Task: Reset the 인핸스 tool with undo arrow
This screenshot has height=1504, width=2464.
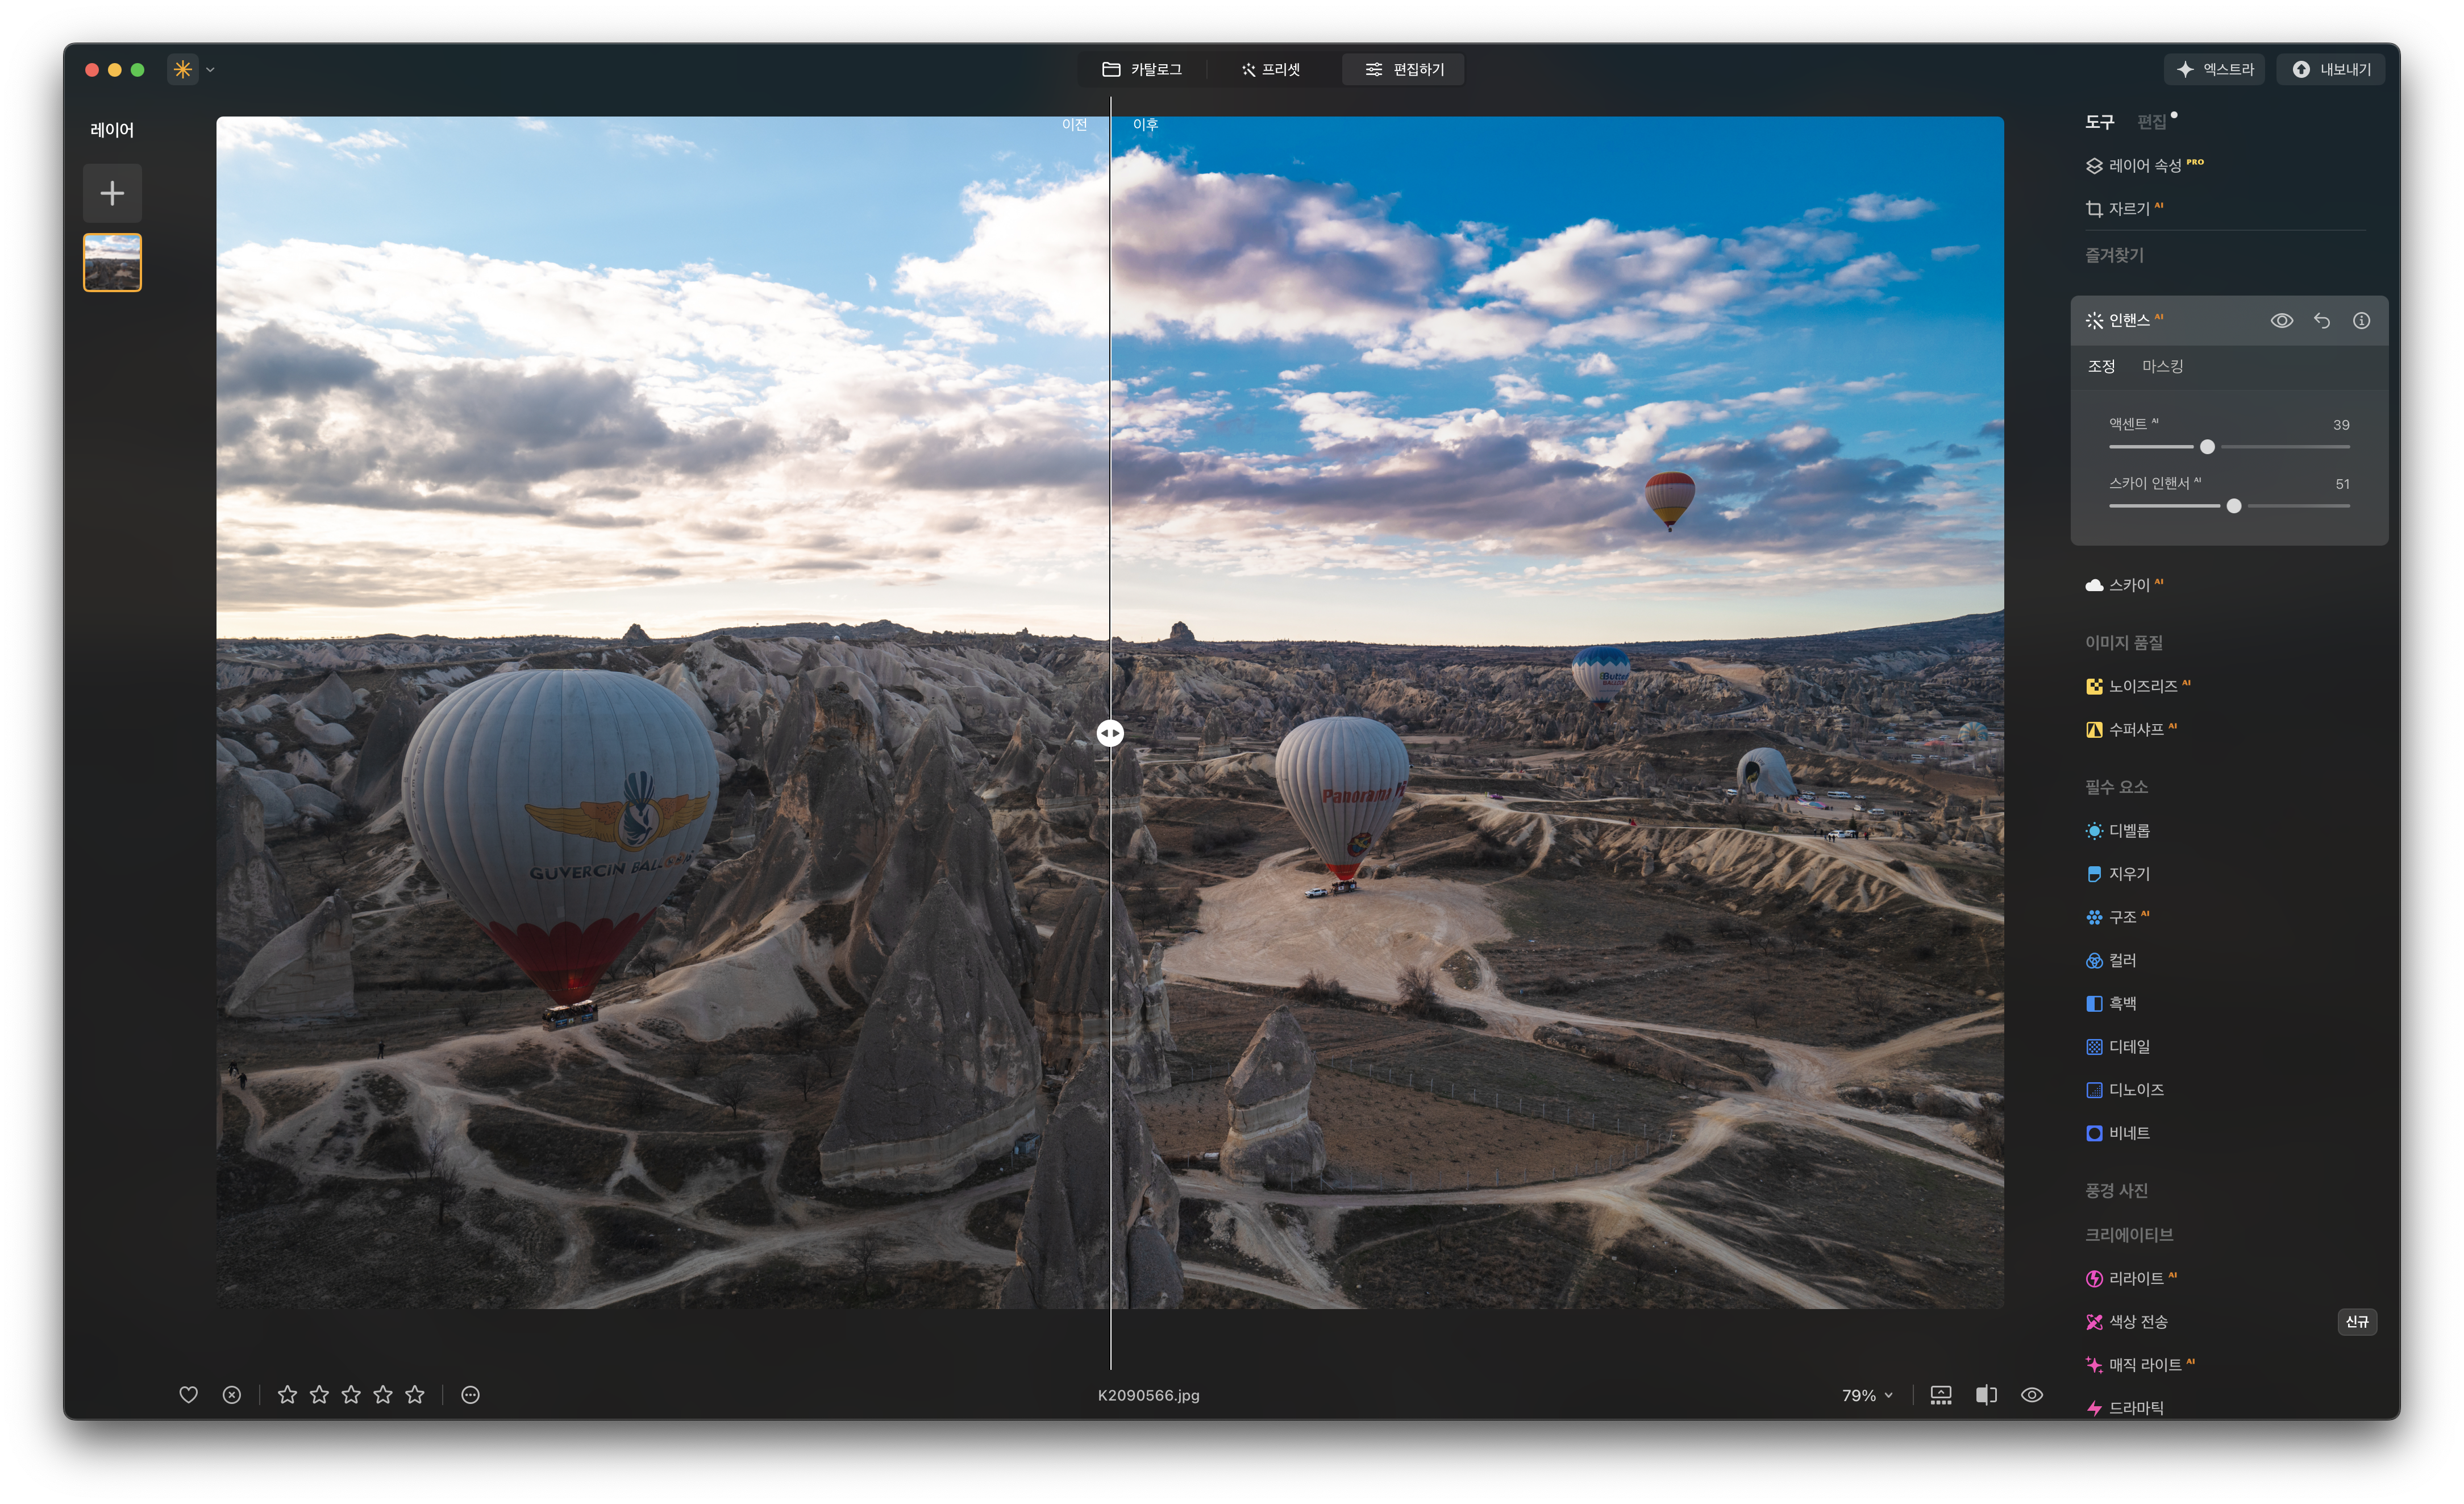Action: [2321, 320]
